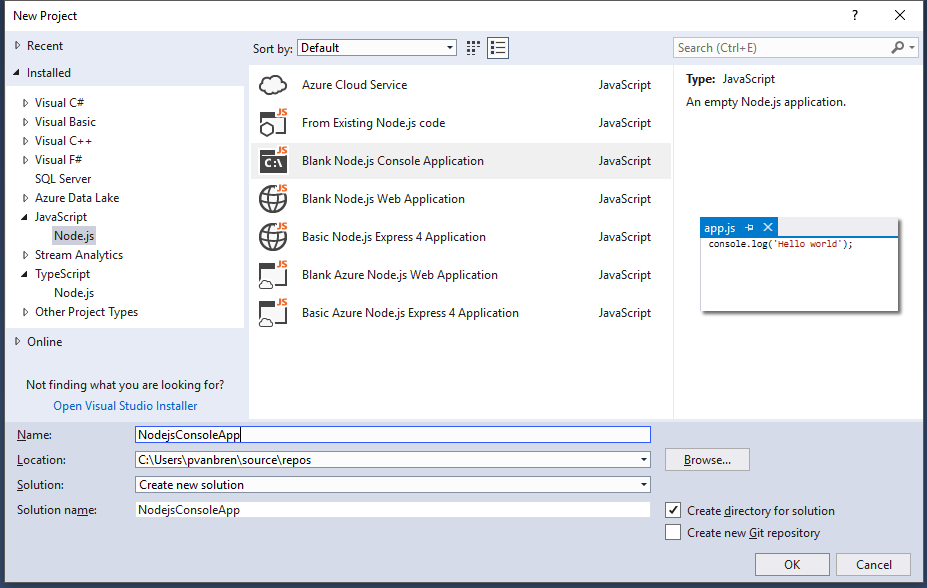Open the search options dropdown arrow

(912, 47)
